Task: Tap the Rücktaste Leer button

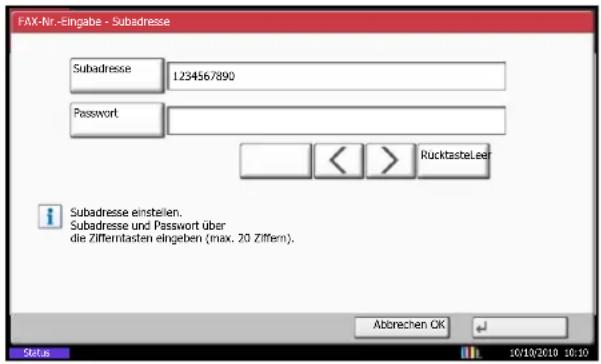Action: (453, 161)
